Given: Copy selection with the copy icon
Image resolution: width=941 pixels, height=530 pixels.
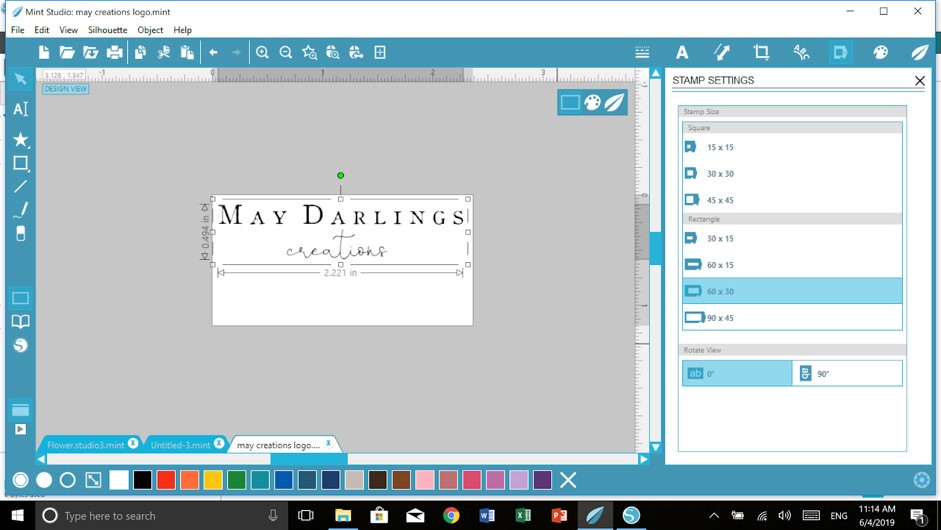Looking at the screenshot, I should 140,52.
